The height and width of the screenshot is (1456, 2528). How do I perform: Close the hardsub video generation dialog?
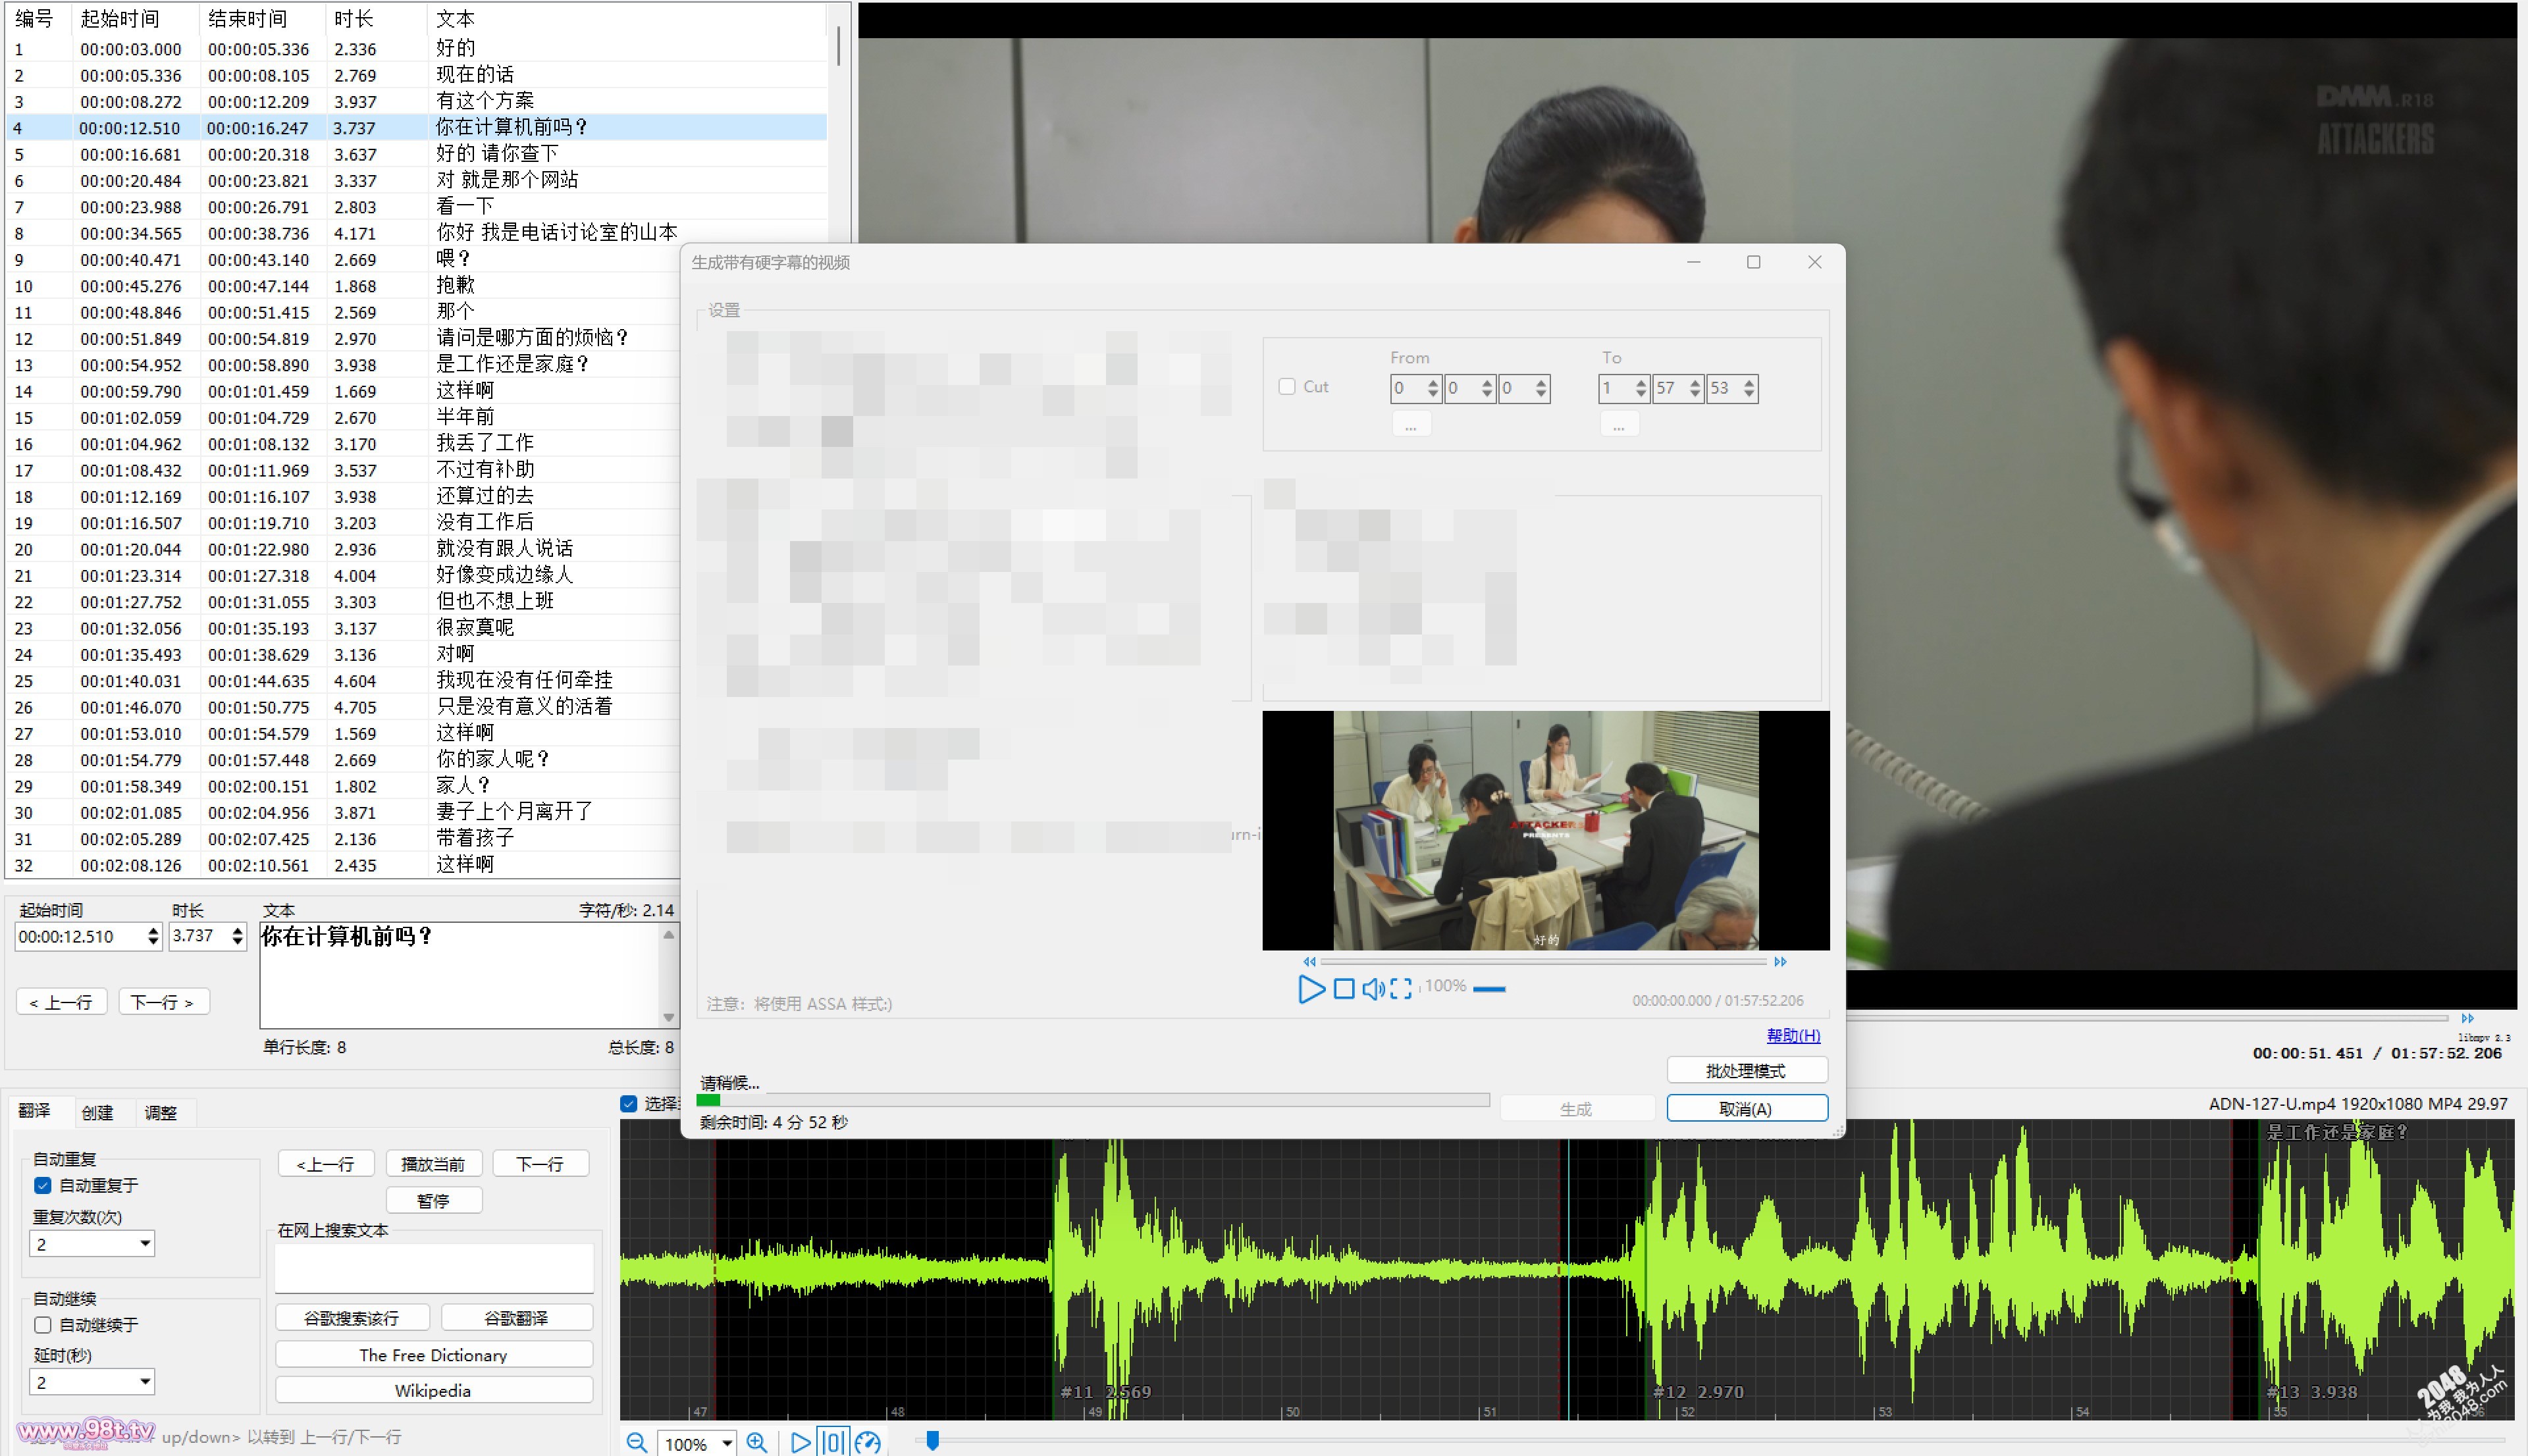1815,262
